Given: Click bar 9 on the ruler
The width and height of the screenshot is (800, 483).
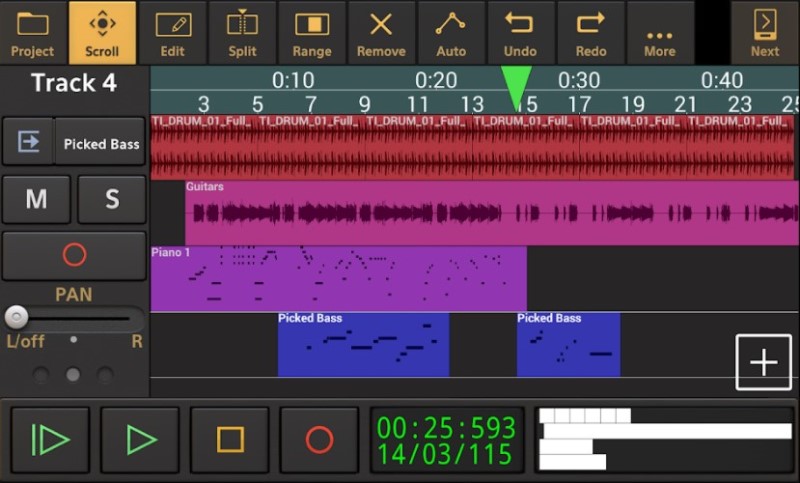Looking at the screenshot, I should tap(364, 104).
